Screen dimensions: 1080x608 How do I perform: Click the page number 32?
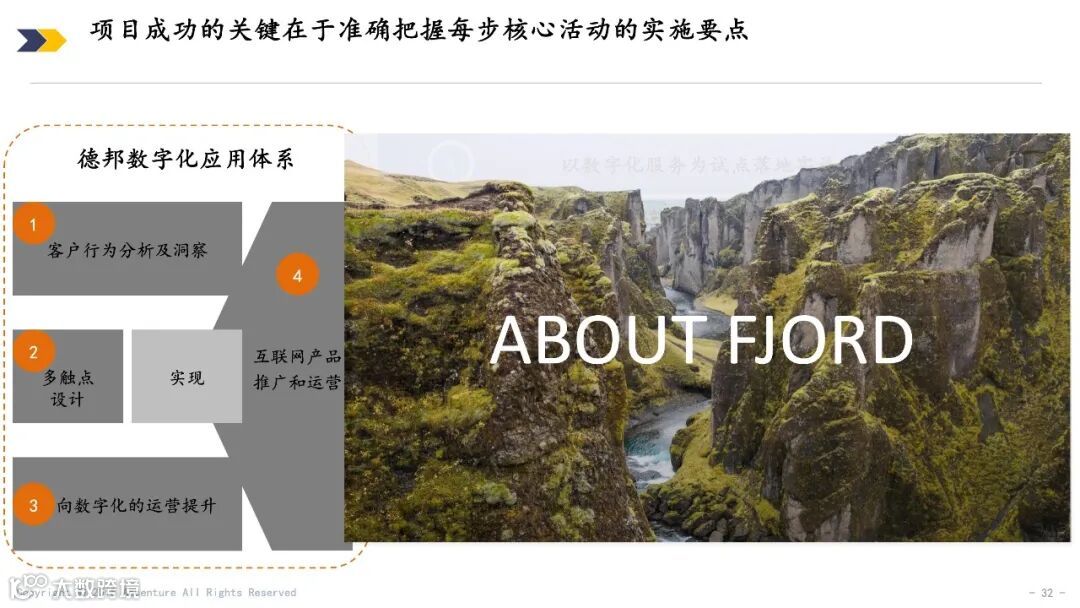[1047, 592]
